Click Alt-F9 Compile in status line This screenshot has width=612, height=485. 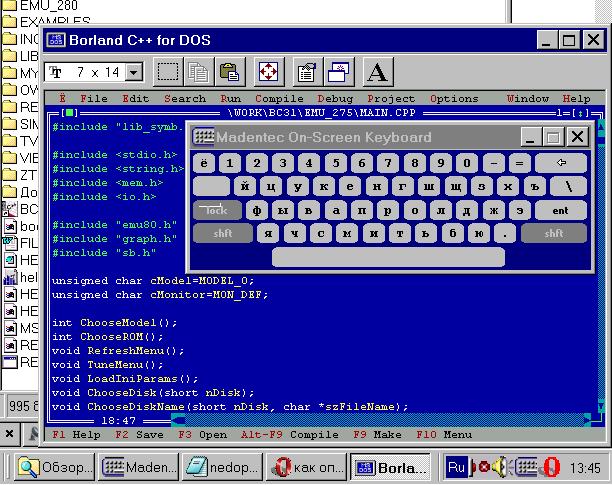290,435
